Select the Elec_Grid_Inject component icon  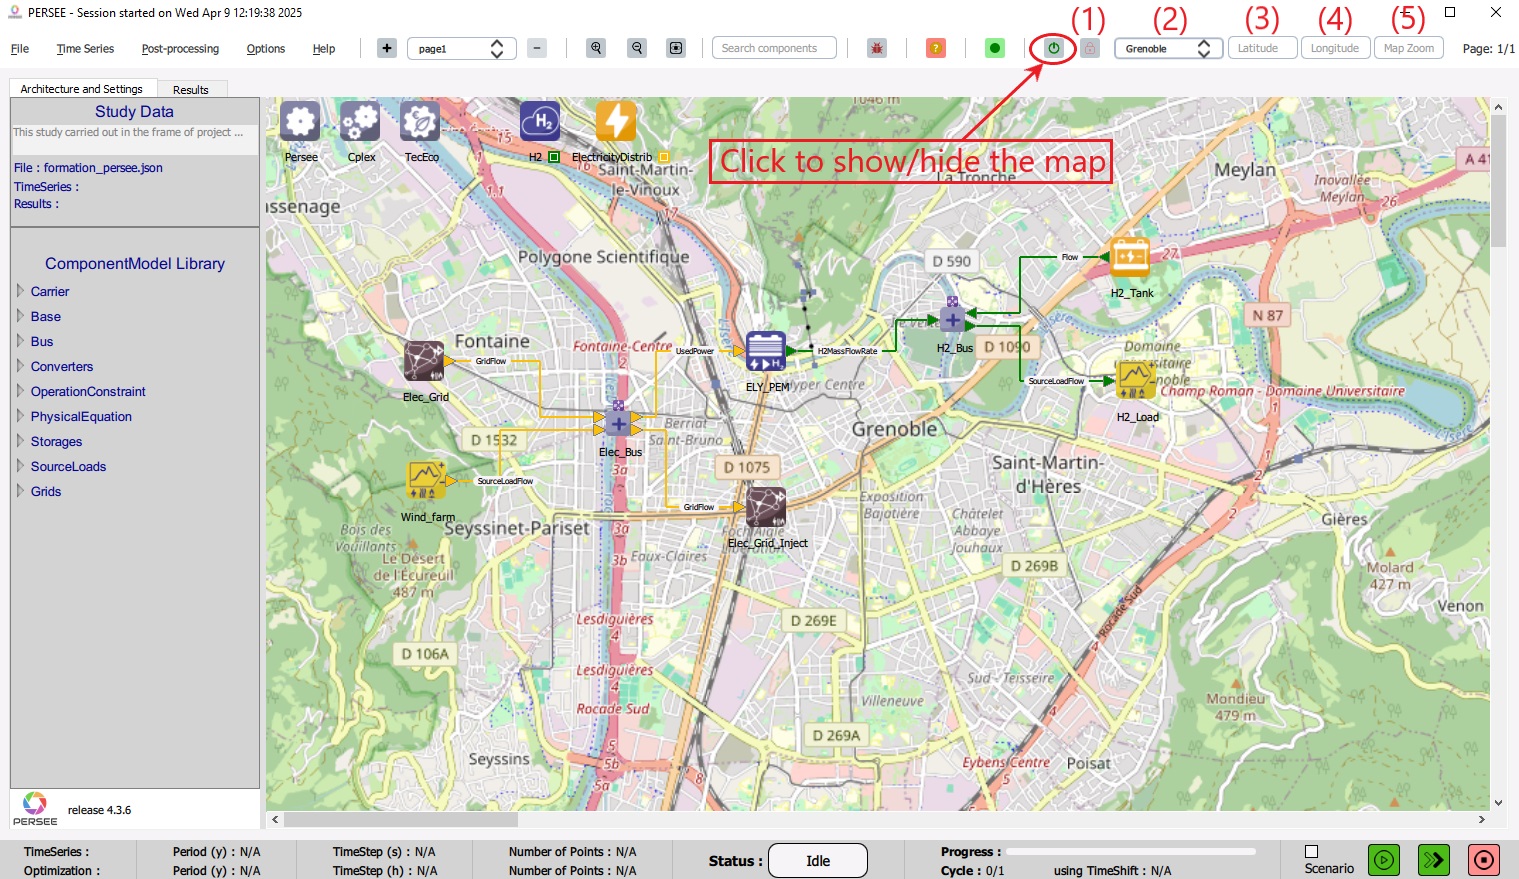pos(766,507)
